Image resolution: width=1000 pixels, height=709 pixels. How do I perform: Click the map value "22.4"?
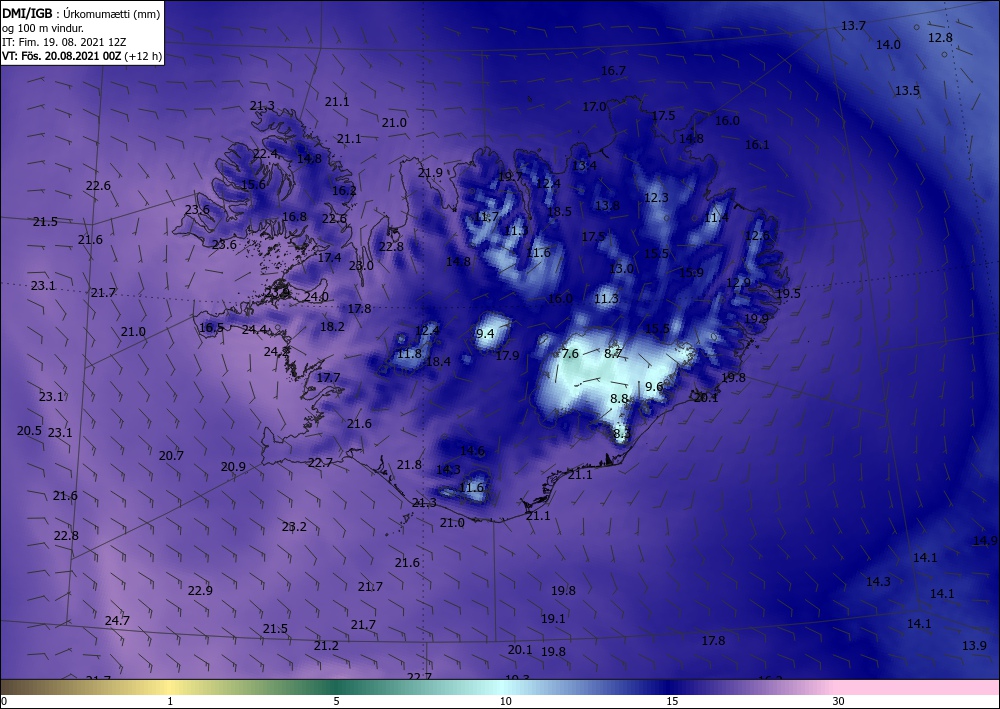(265, 154)
